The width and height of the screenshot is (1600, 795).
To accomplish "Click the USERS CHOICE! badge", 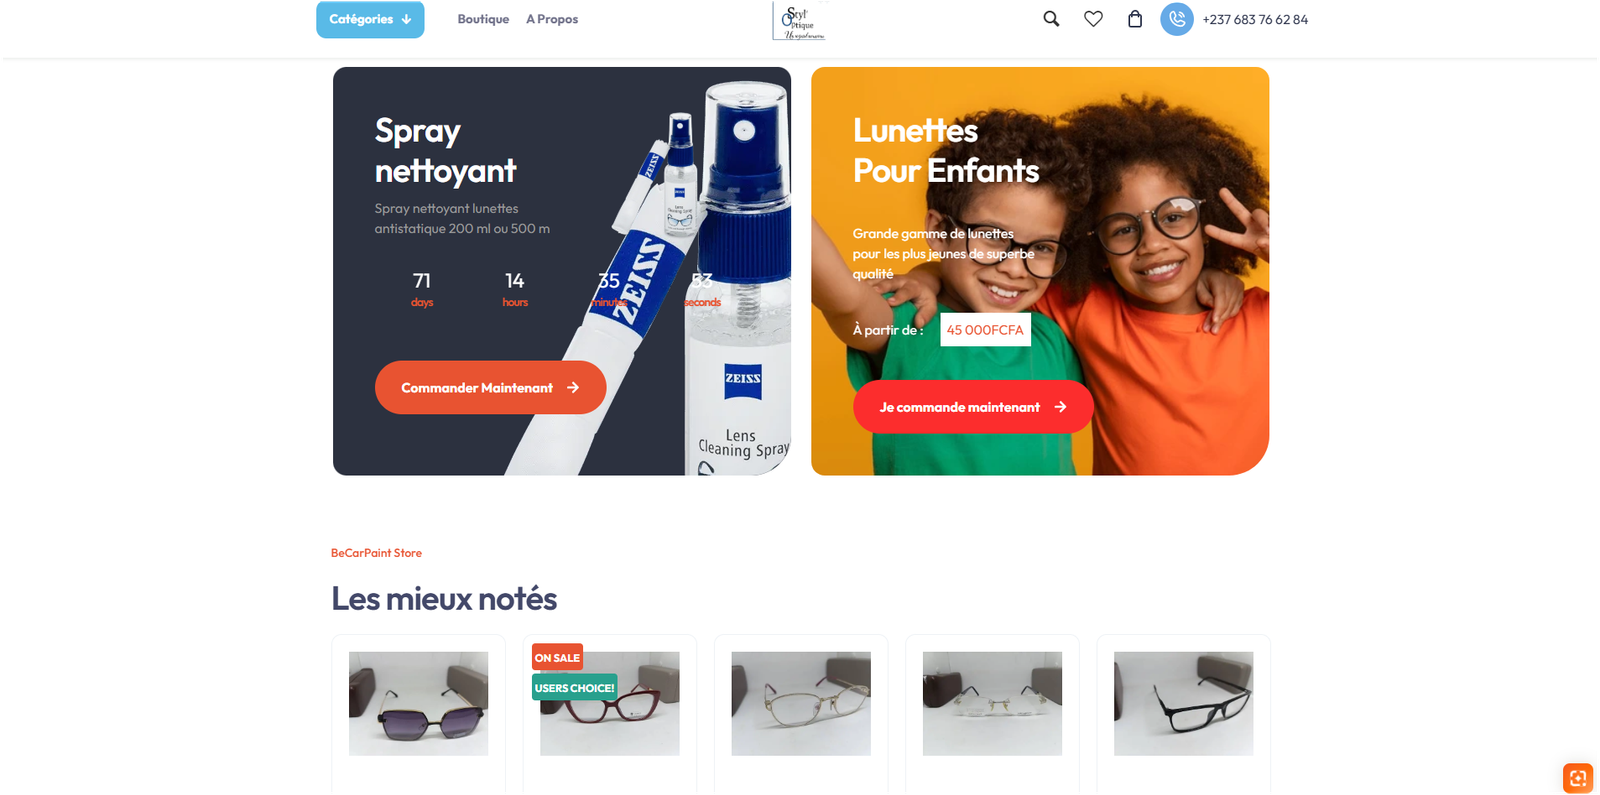I will [x=574, y=687].
